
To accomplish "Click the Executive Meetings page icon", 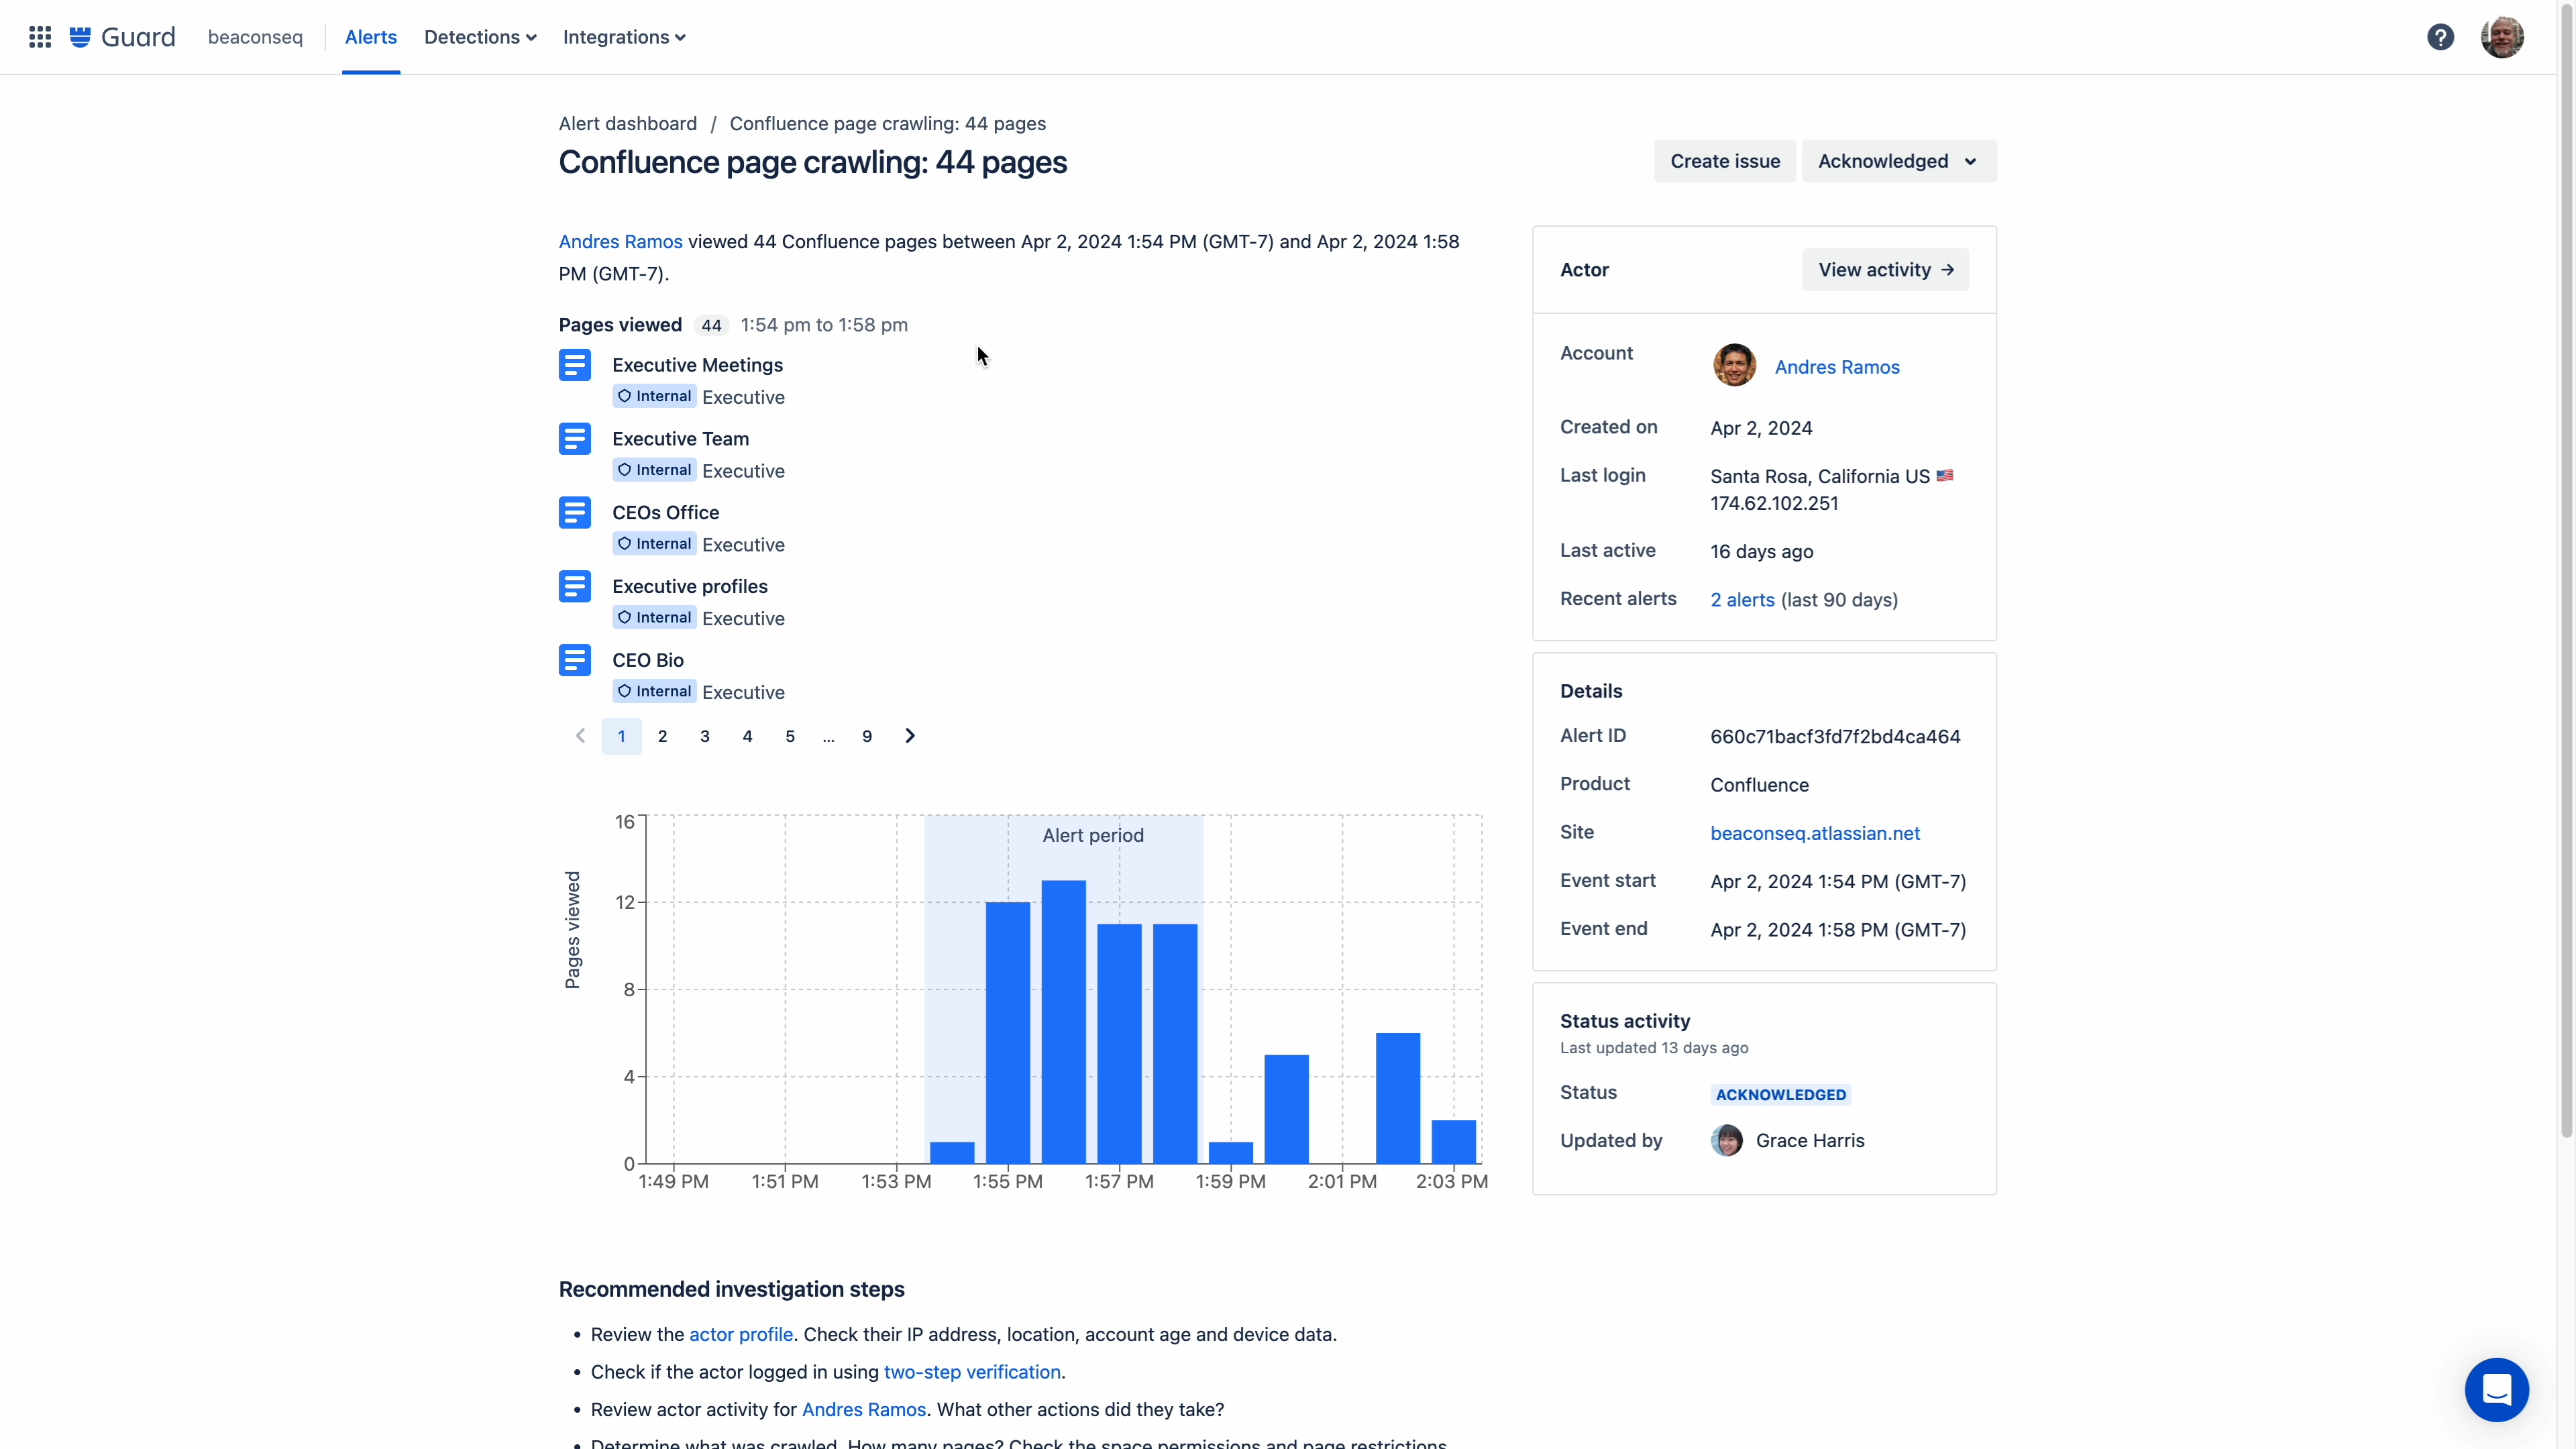I will click(575, 365).
